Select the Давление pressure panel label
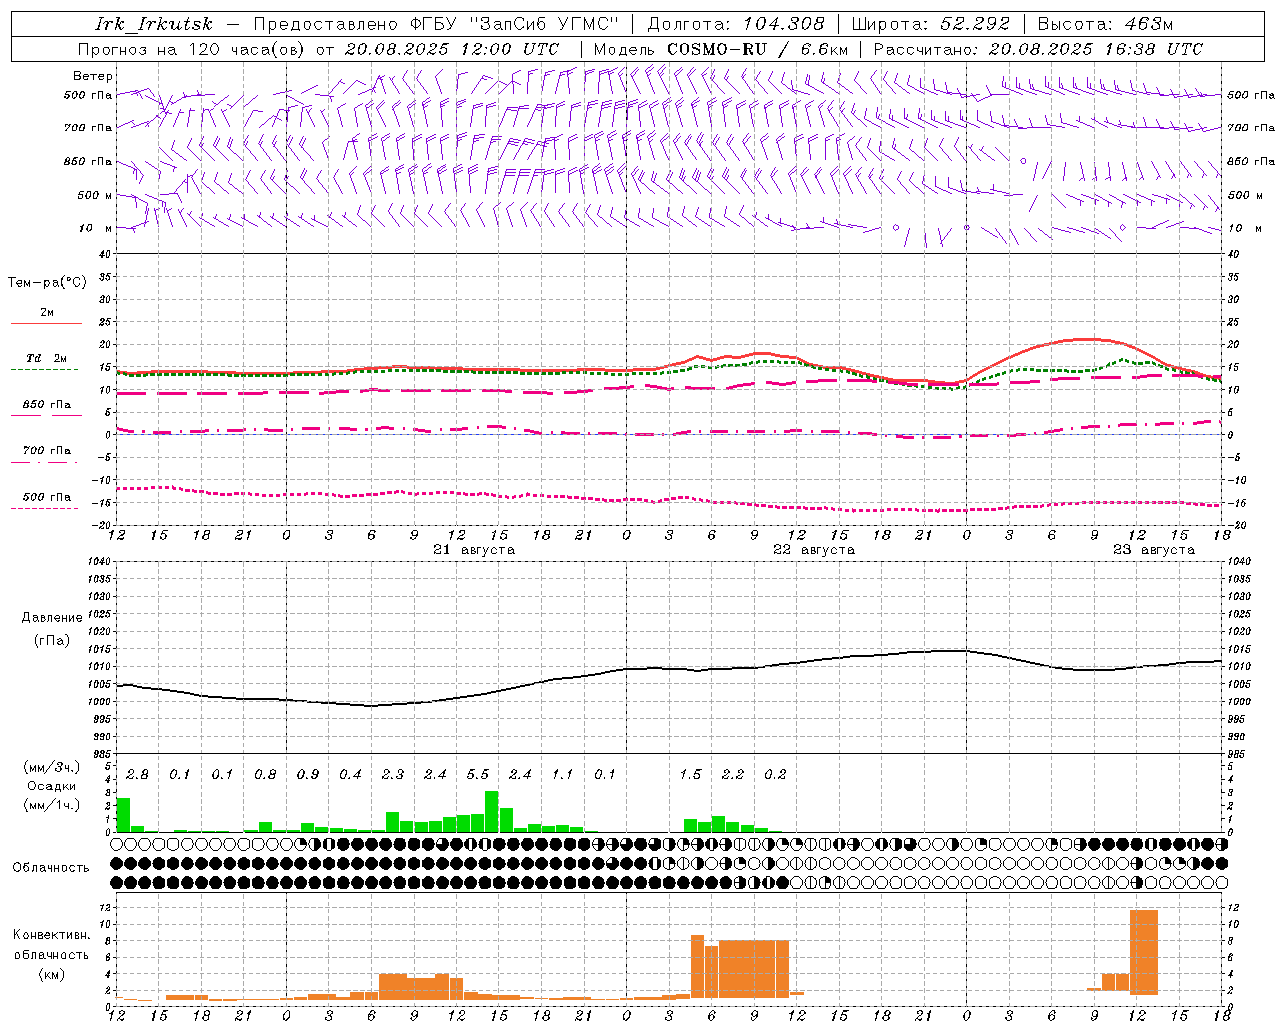 [x=52, y=618]
